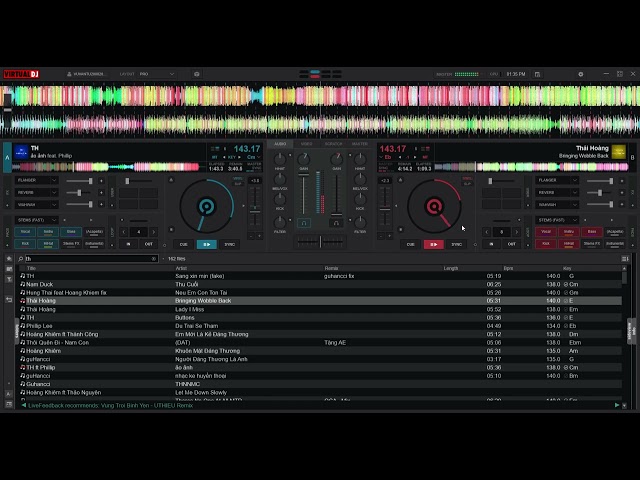The width and height of the screenshot is (640, 480).
Task: Click LiveFeedback recommends Vung Troi Binh Yen
Action: (110, 405)
